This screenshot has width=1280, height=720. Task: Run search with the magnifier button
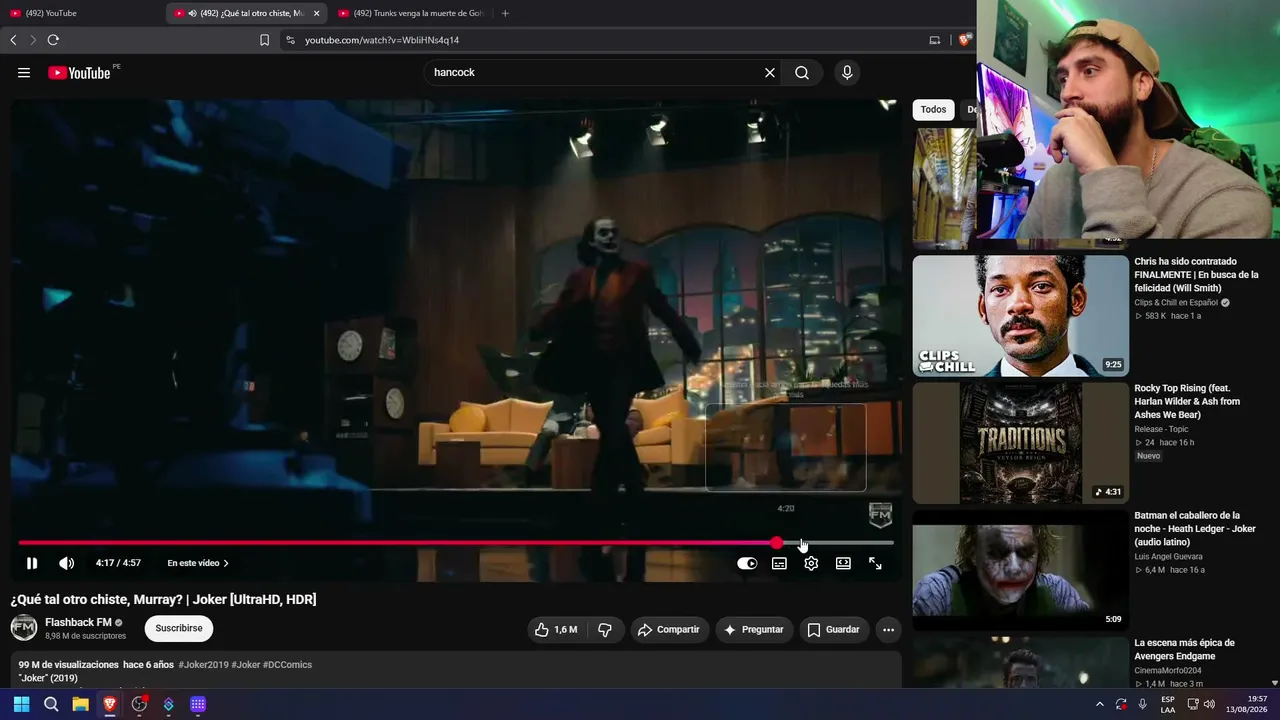pos(802,73)
